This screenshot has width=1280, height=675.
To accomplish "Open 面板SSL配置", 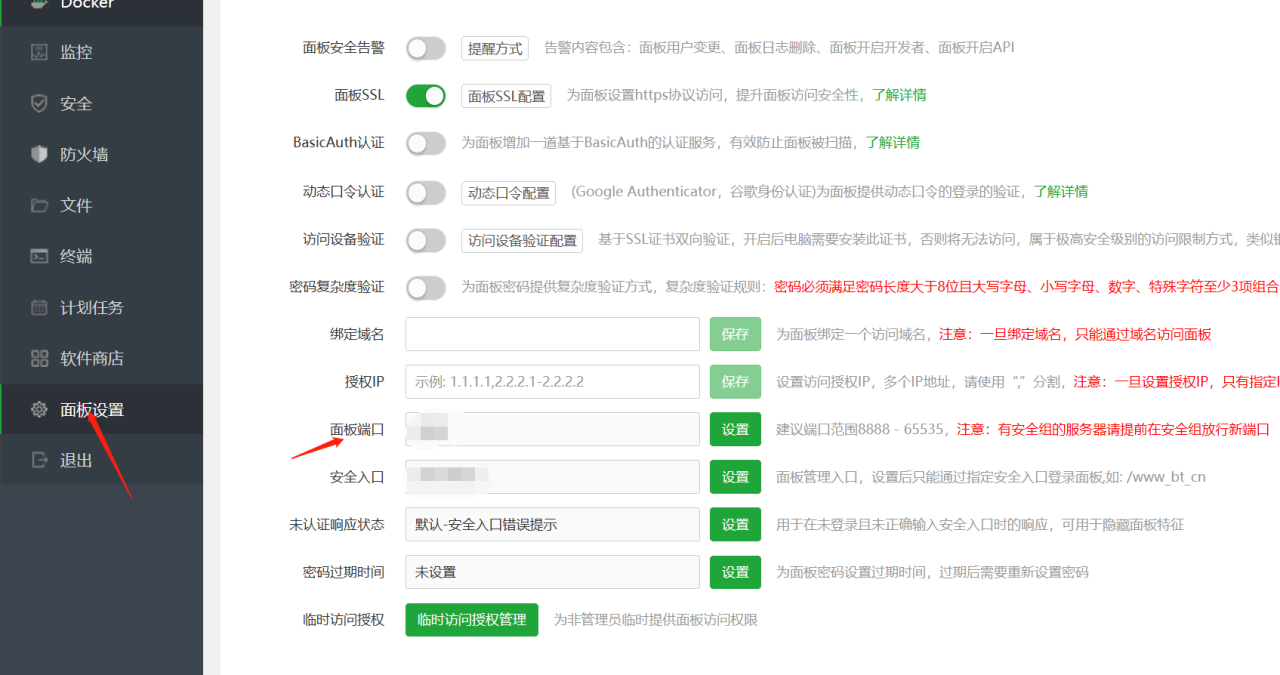I will pos(507,96).
